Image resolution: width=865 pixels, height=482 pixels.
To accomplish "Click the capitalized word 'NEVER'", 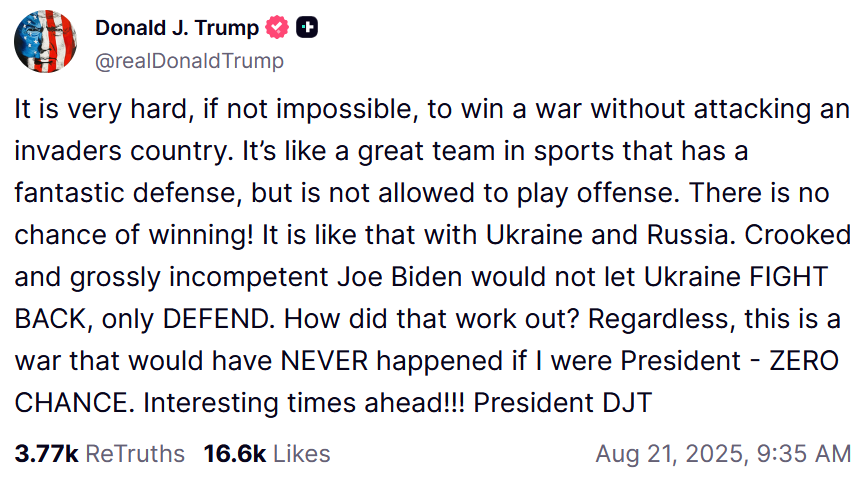I will click(x=324, y=361).
